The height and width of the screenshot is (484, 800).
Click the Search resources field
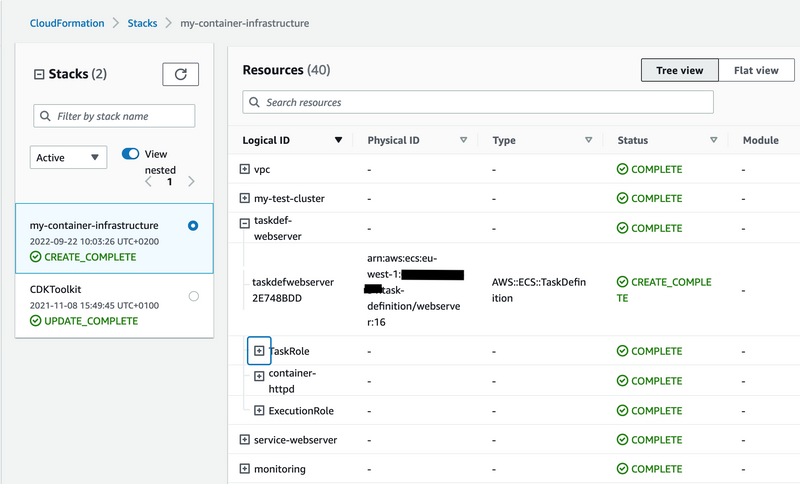[478, 102]
